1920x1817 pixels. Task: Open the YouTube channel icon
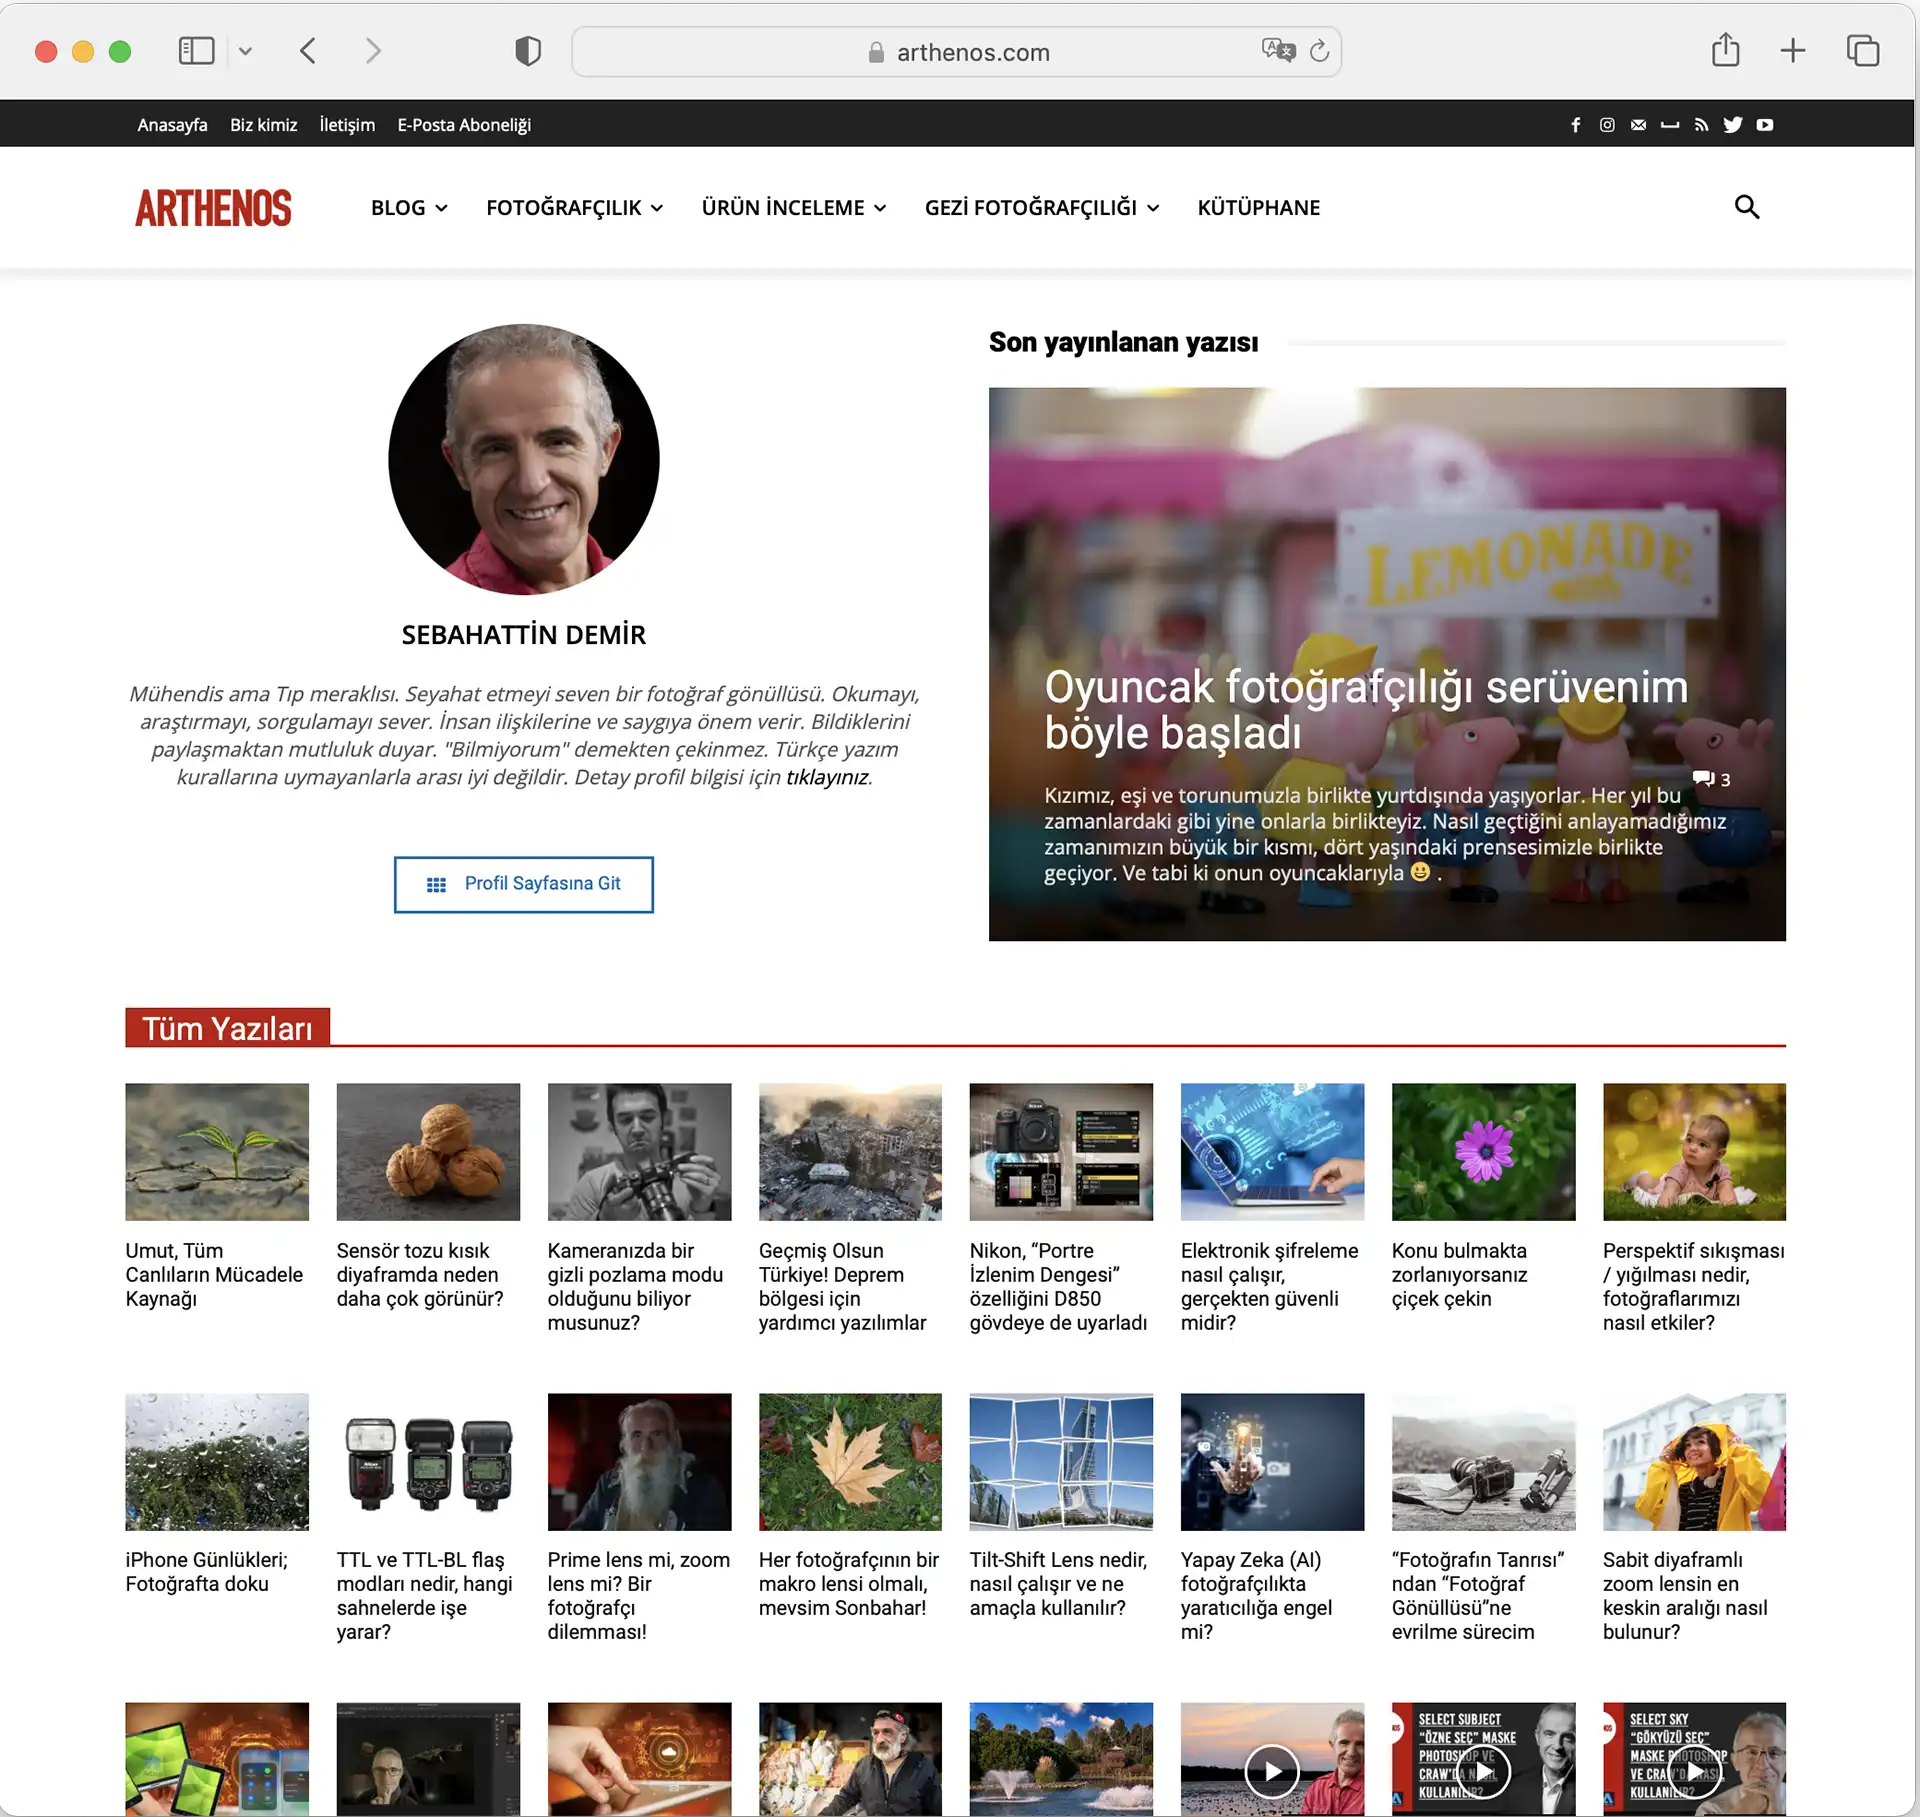(1765, 125)
